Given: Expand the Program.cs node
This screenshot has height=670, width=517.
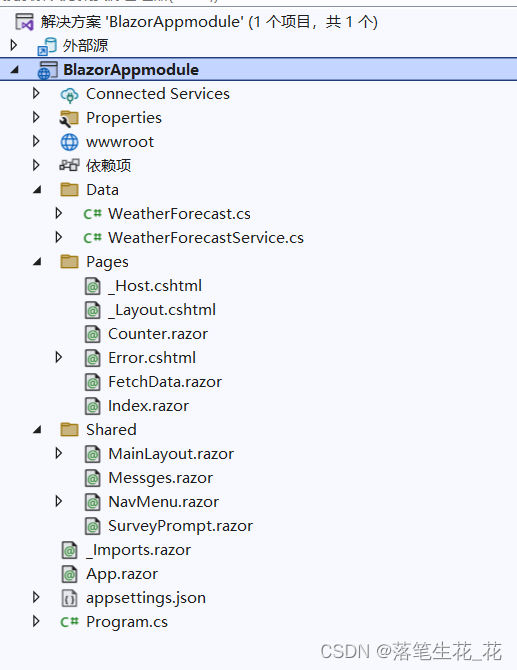Looking at the screenshot, I should pos(36,621).
